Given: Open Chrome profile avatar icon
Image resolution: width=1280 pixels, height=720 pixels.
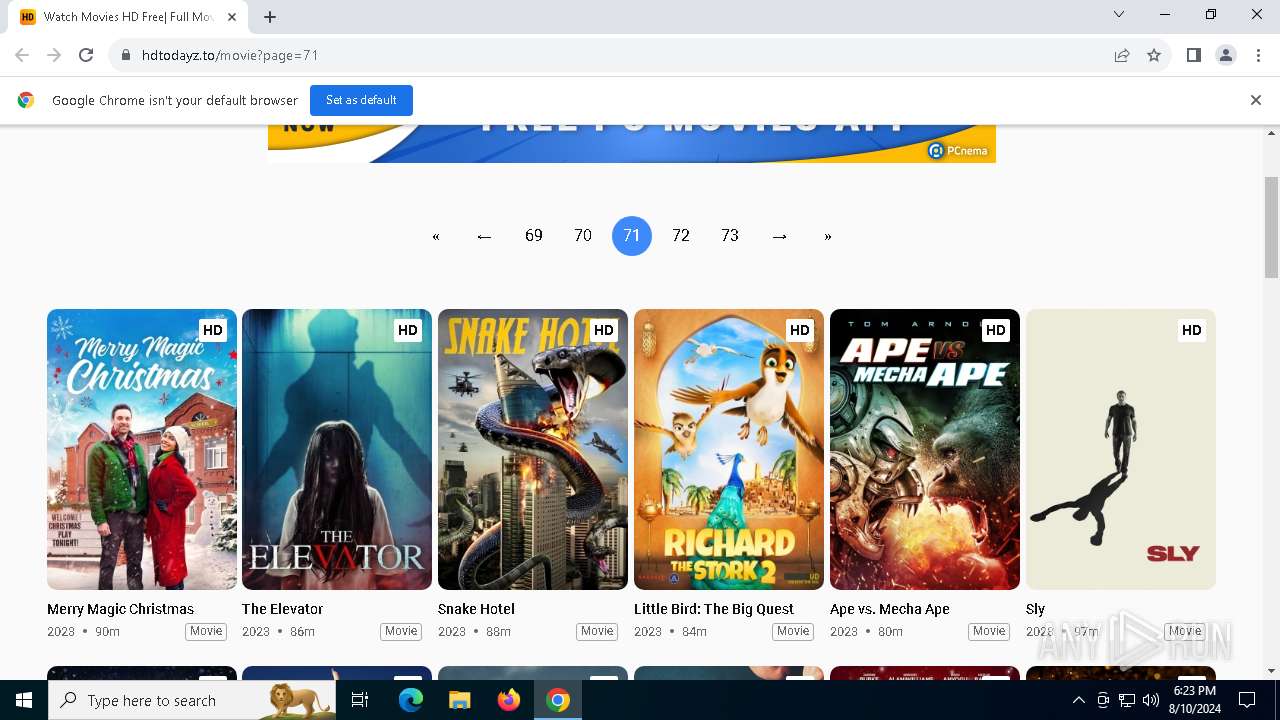Looking at the screenshot, I should (1226, 55).
